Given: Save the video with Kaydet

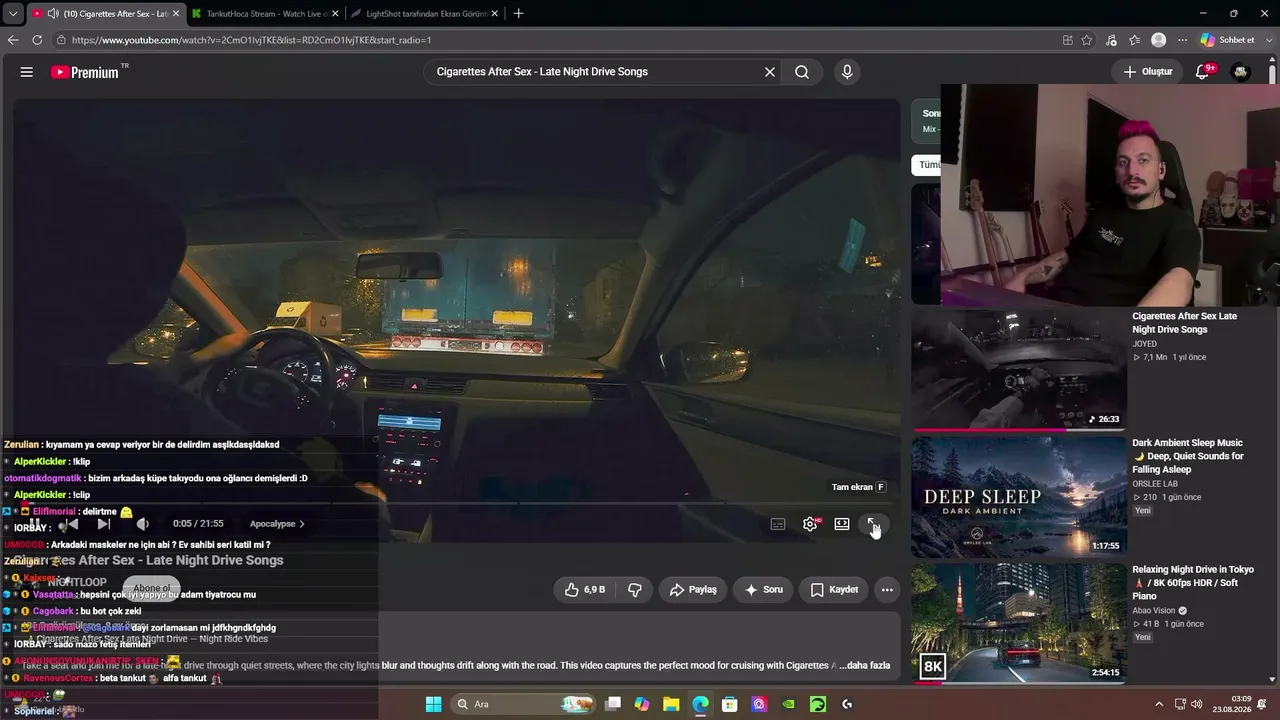Looking at the screenshot, I should coord(834,590).
